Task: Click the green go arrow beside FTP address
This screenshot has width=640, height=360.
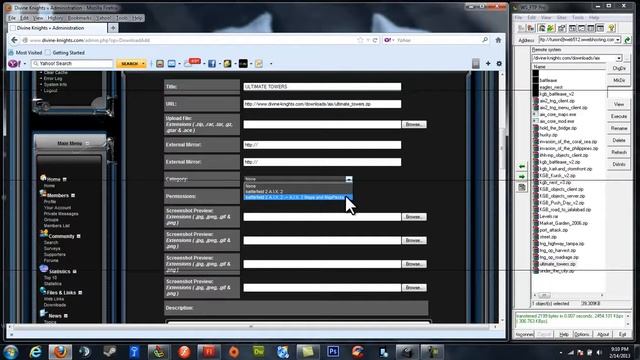Action: [627, 40]
